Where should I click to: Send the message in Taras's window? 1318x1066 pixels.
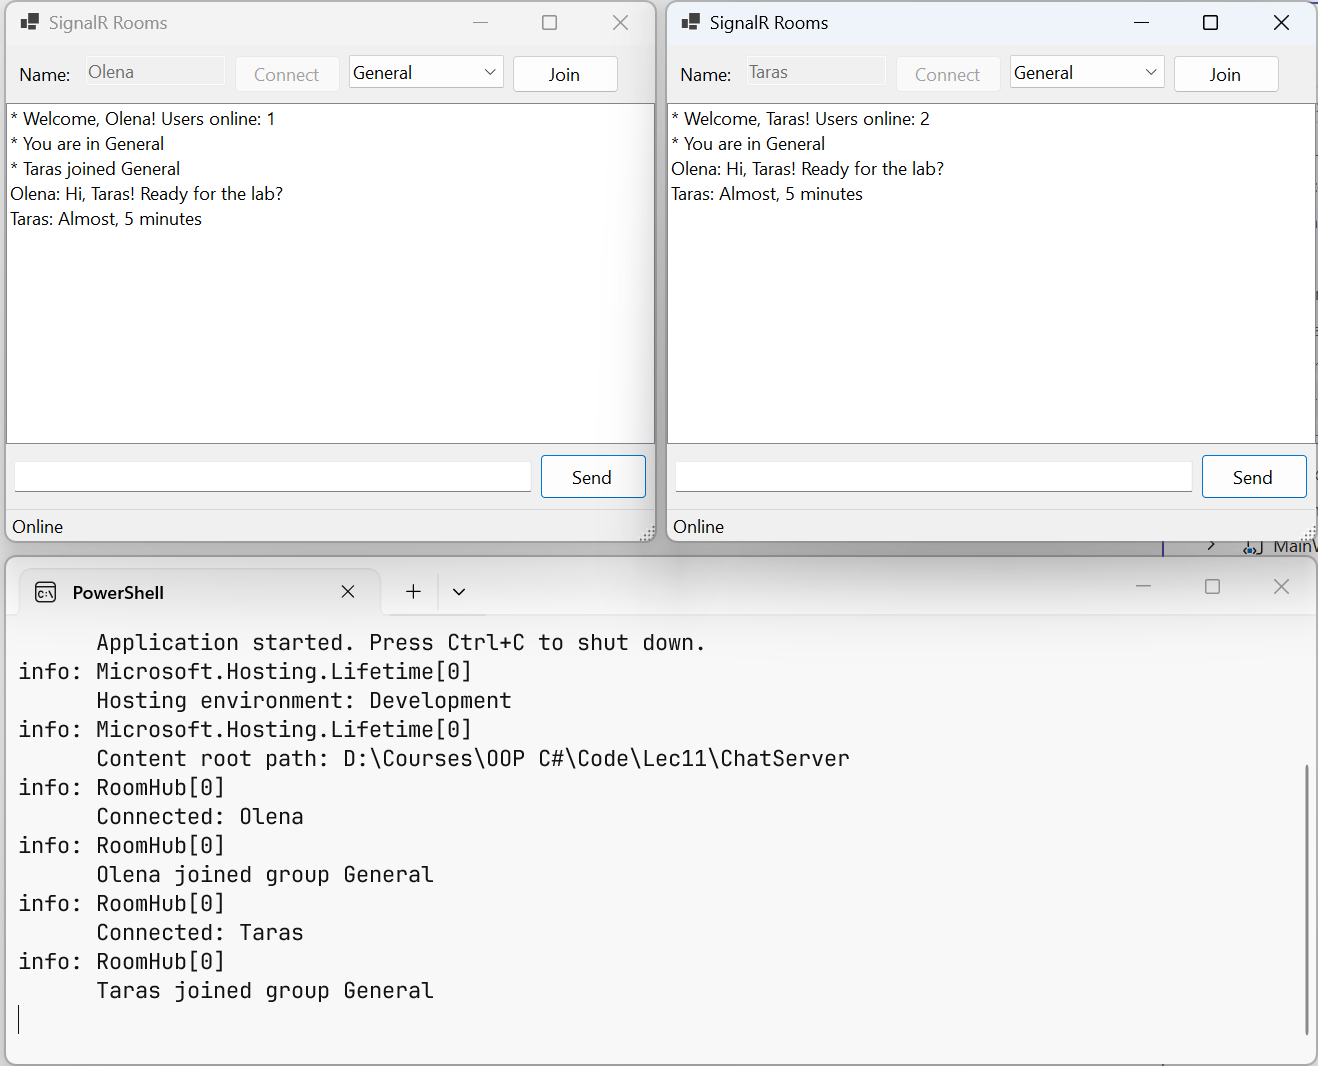coord(1254,477)
